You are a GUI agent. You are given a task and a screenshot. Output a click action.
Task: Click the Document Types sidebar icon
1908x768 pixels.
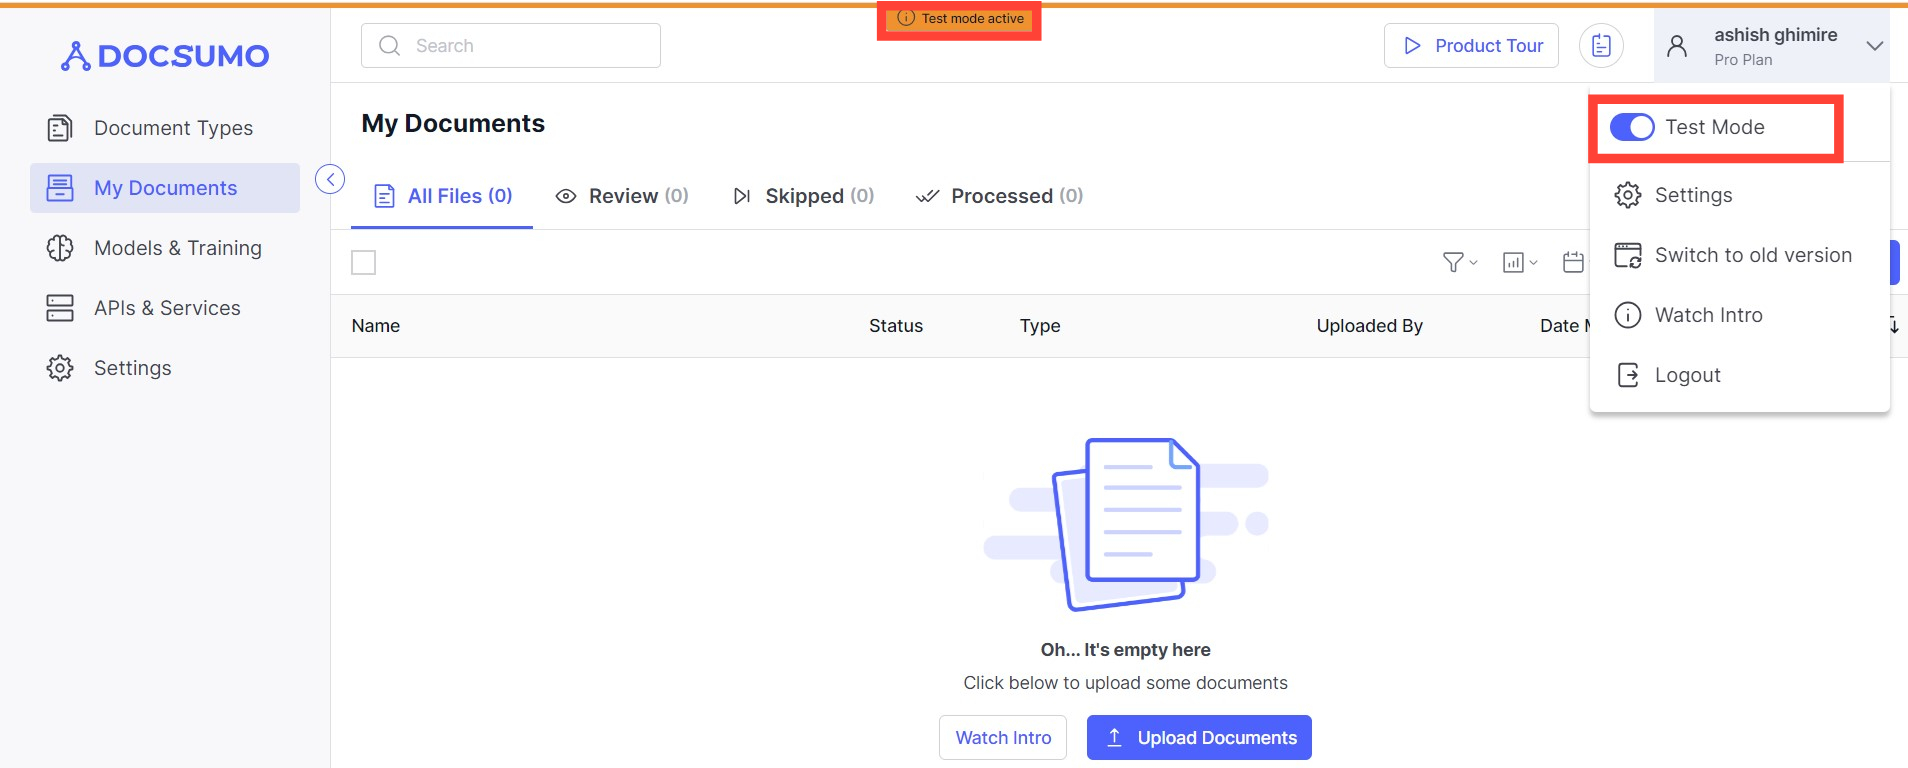[x=60, y=128]
